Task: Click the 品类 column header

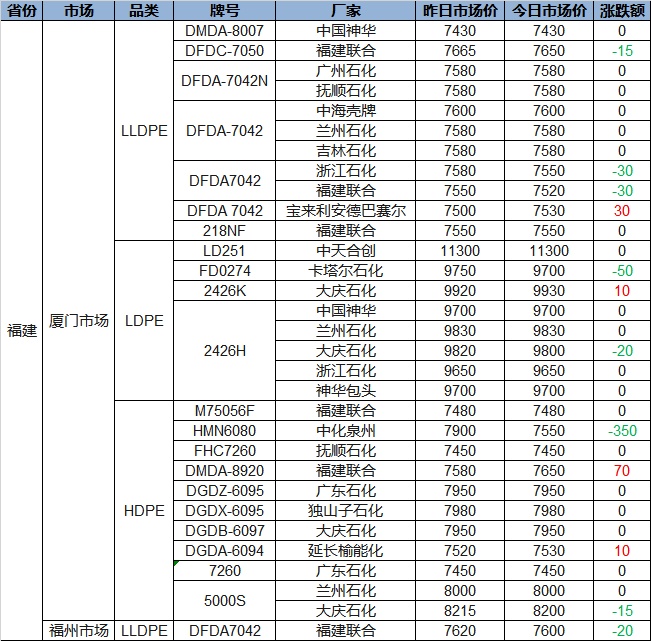Action: click(144, 10)
